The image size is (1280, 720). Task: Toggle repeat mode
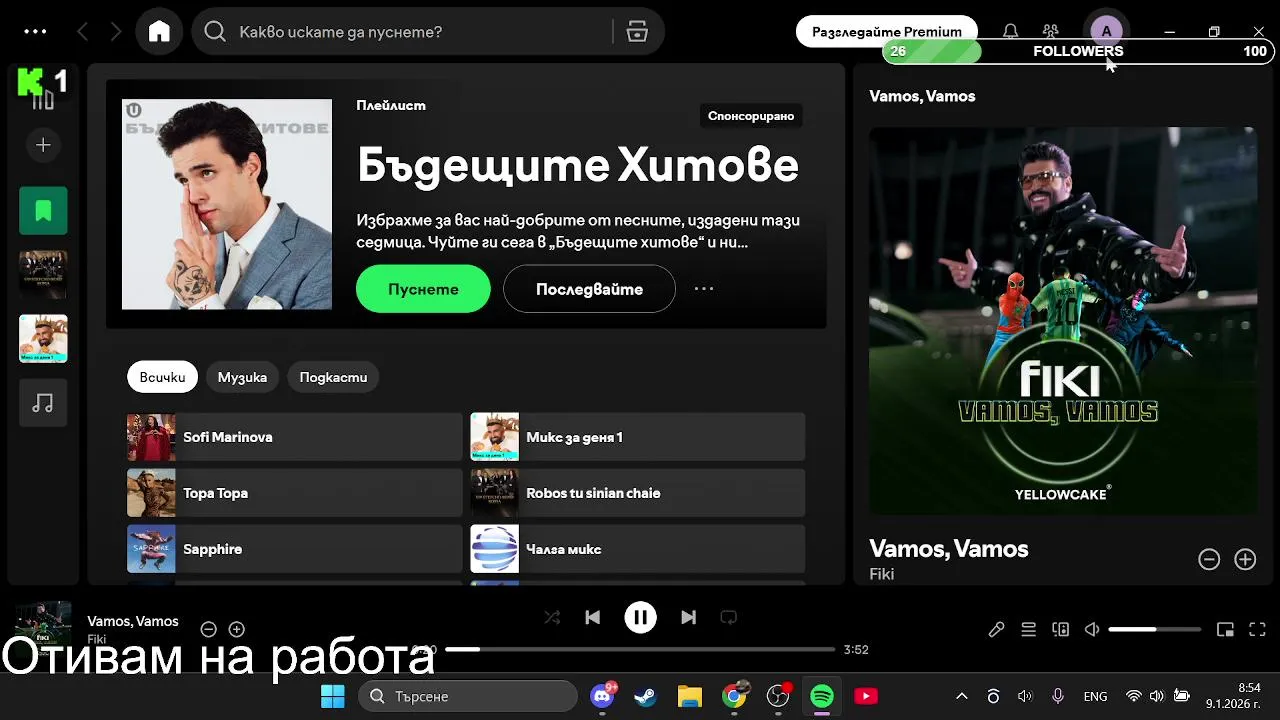(728, 617)
